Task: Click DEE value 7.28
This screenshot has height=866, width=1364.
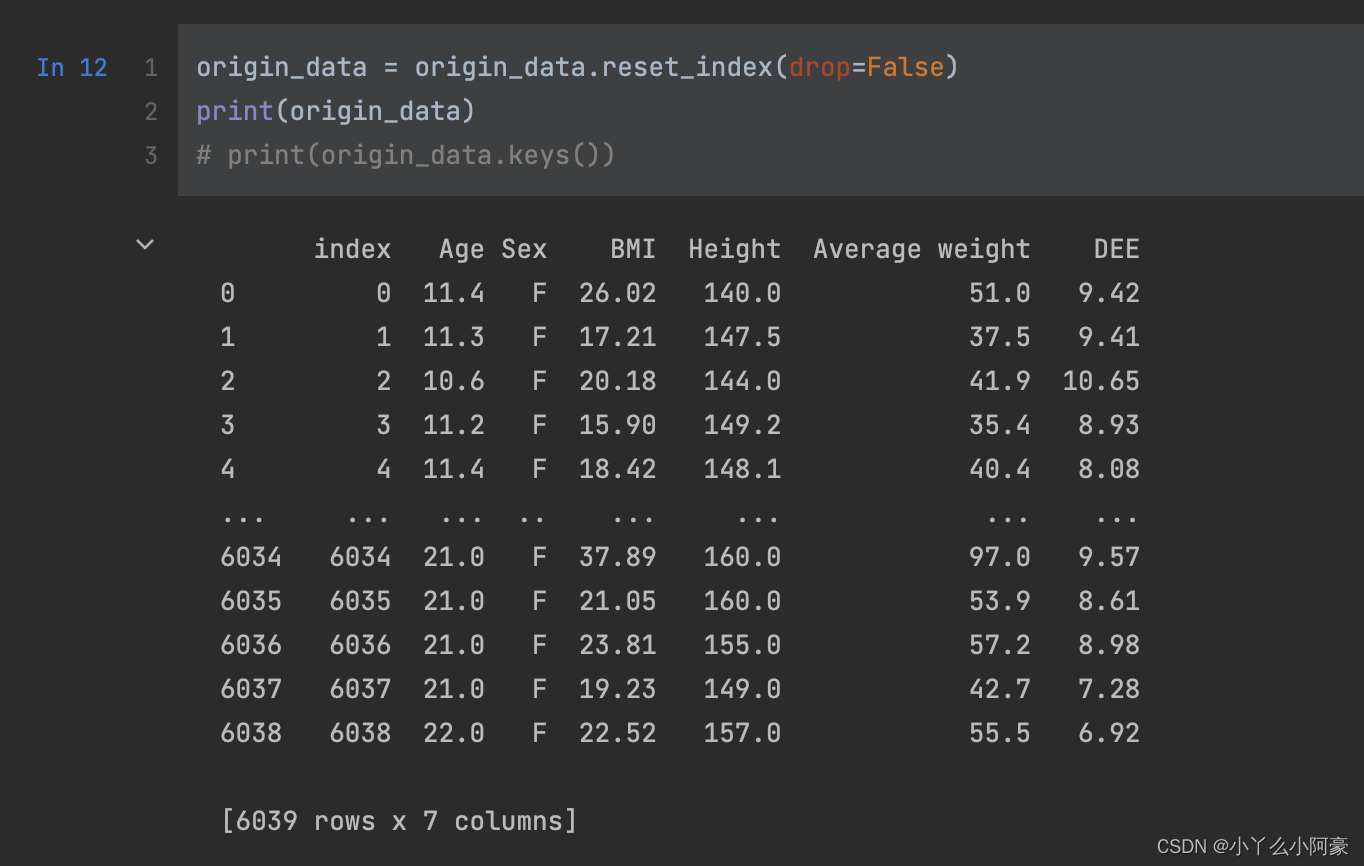Action: pos(1109,689)
